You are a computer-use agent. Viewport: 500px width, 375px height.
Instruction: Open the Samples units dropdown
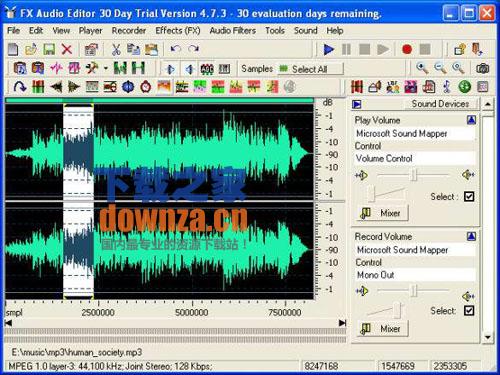click(257, 69)
